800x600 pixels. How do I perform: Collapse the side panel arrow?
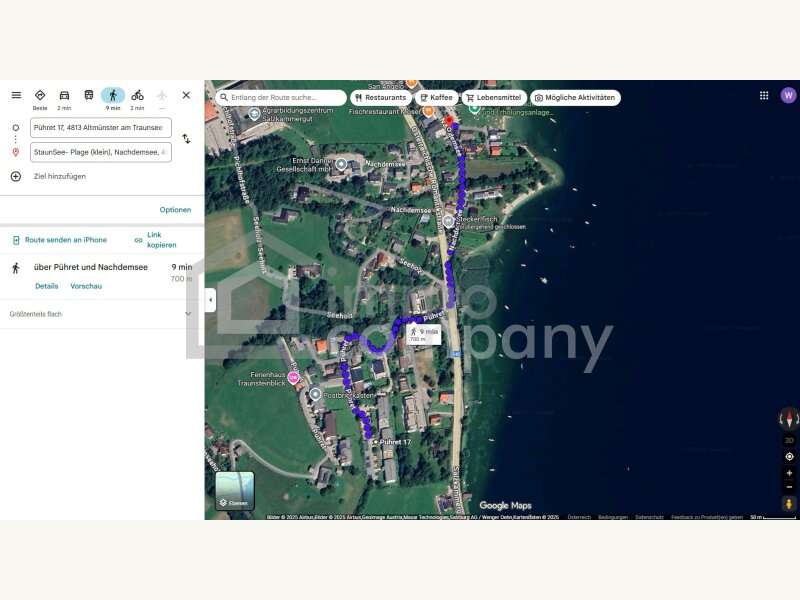click(210, 300)
